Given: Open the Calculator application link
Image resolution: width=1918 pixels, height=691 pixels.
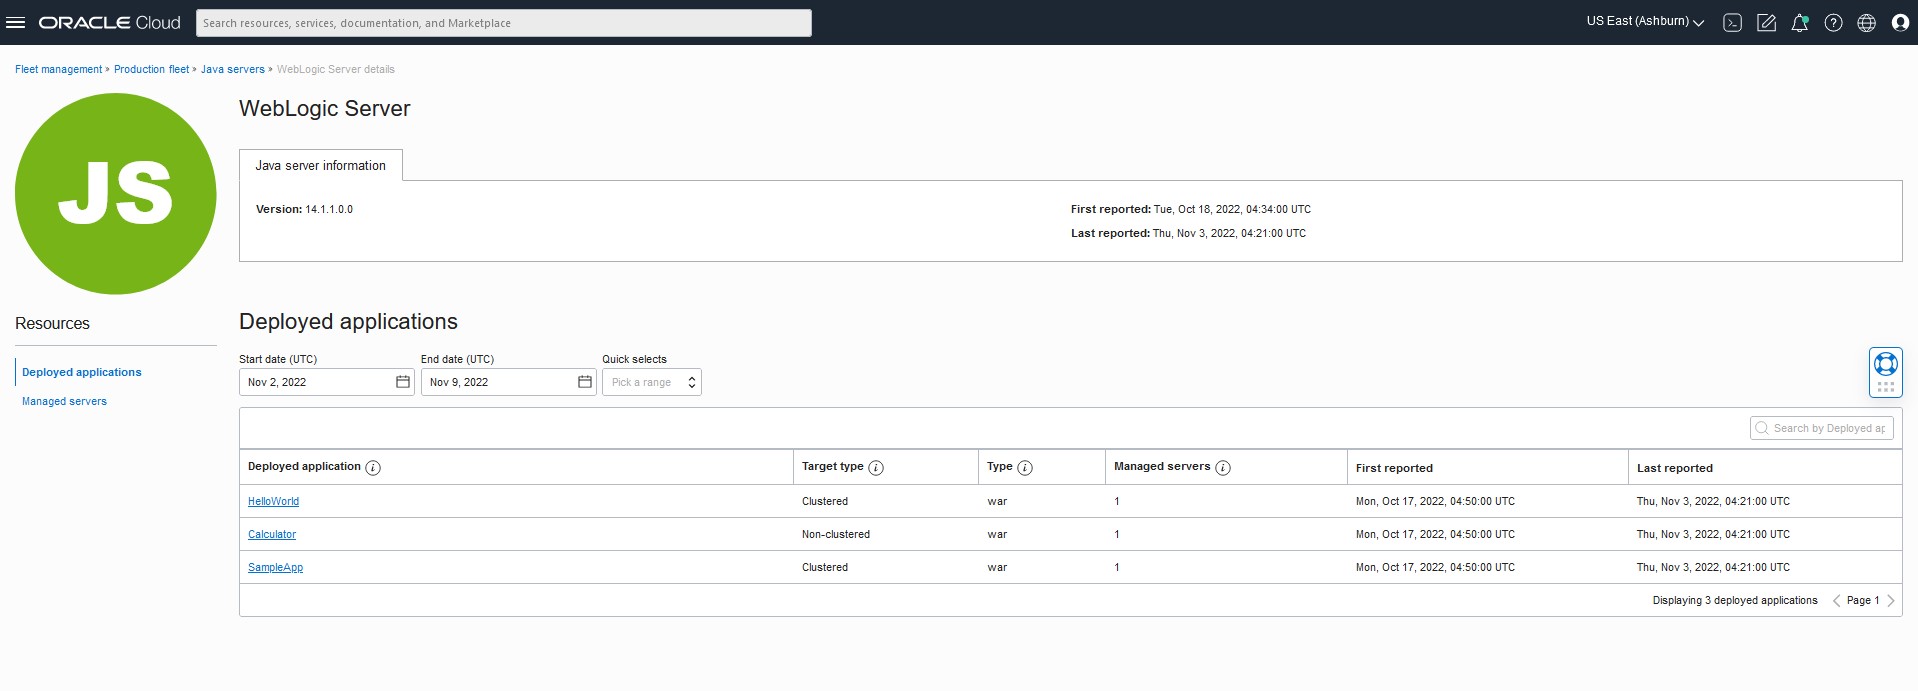Looking at the screenshot, I should pyautogui.click(x=272, y=534).
